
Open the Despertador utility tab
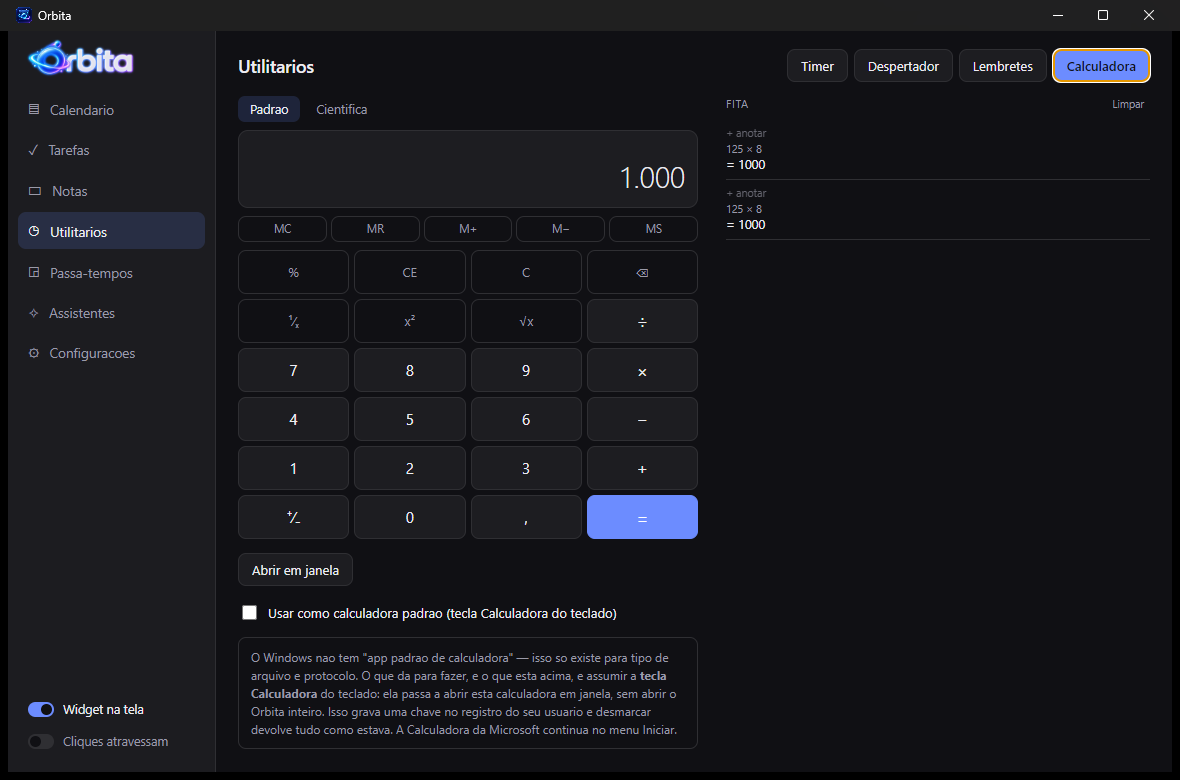(903, 66)
